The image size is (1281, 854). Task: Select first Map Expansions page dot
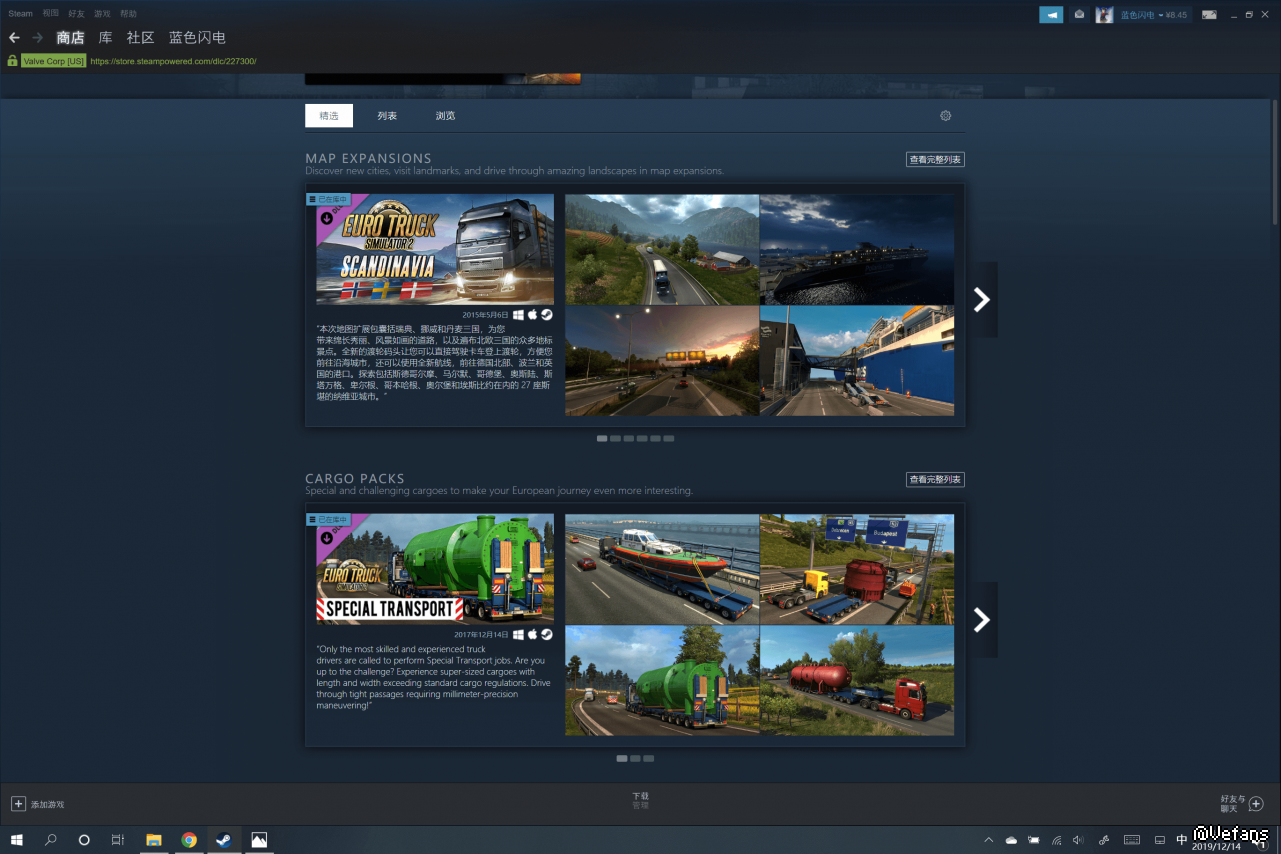coord(602,438)
